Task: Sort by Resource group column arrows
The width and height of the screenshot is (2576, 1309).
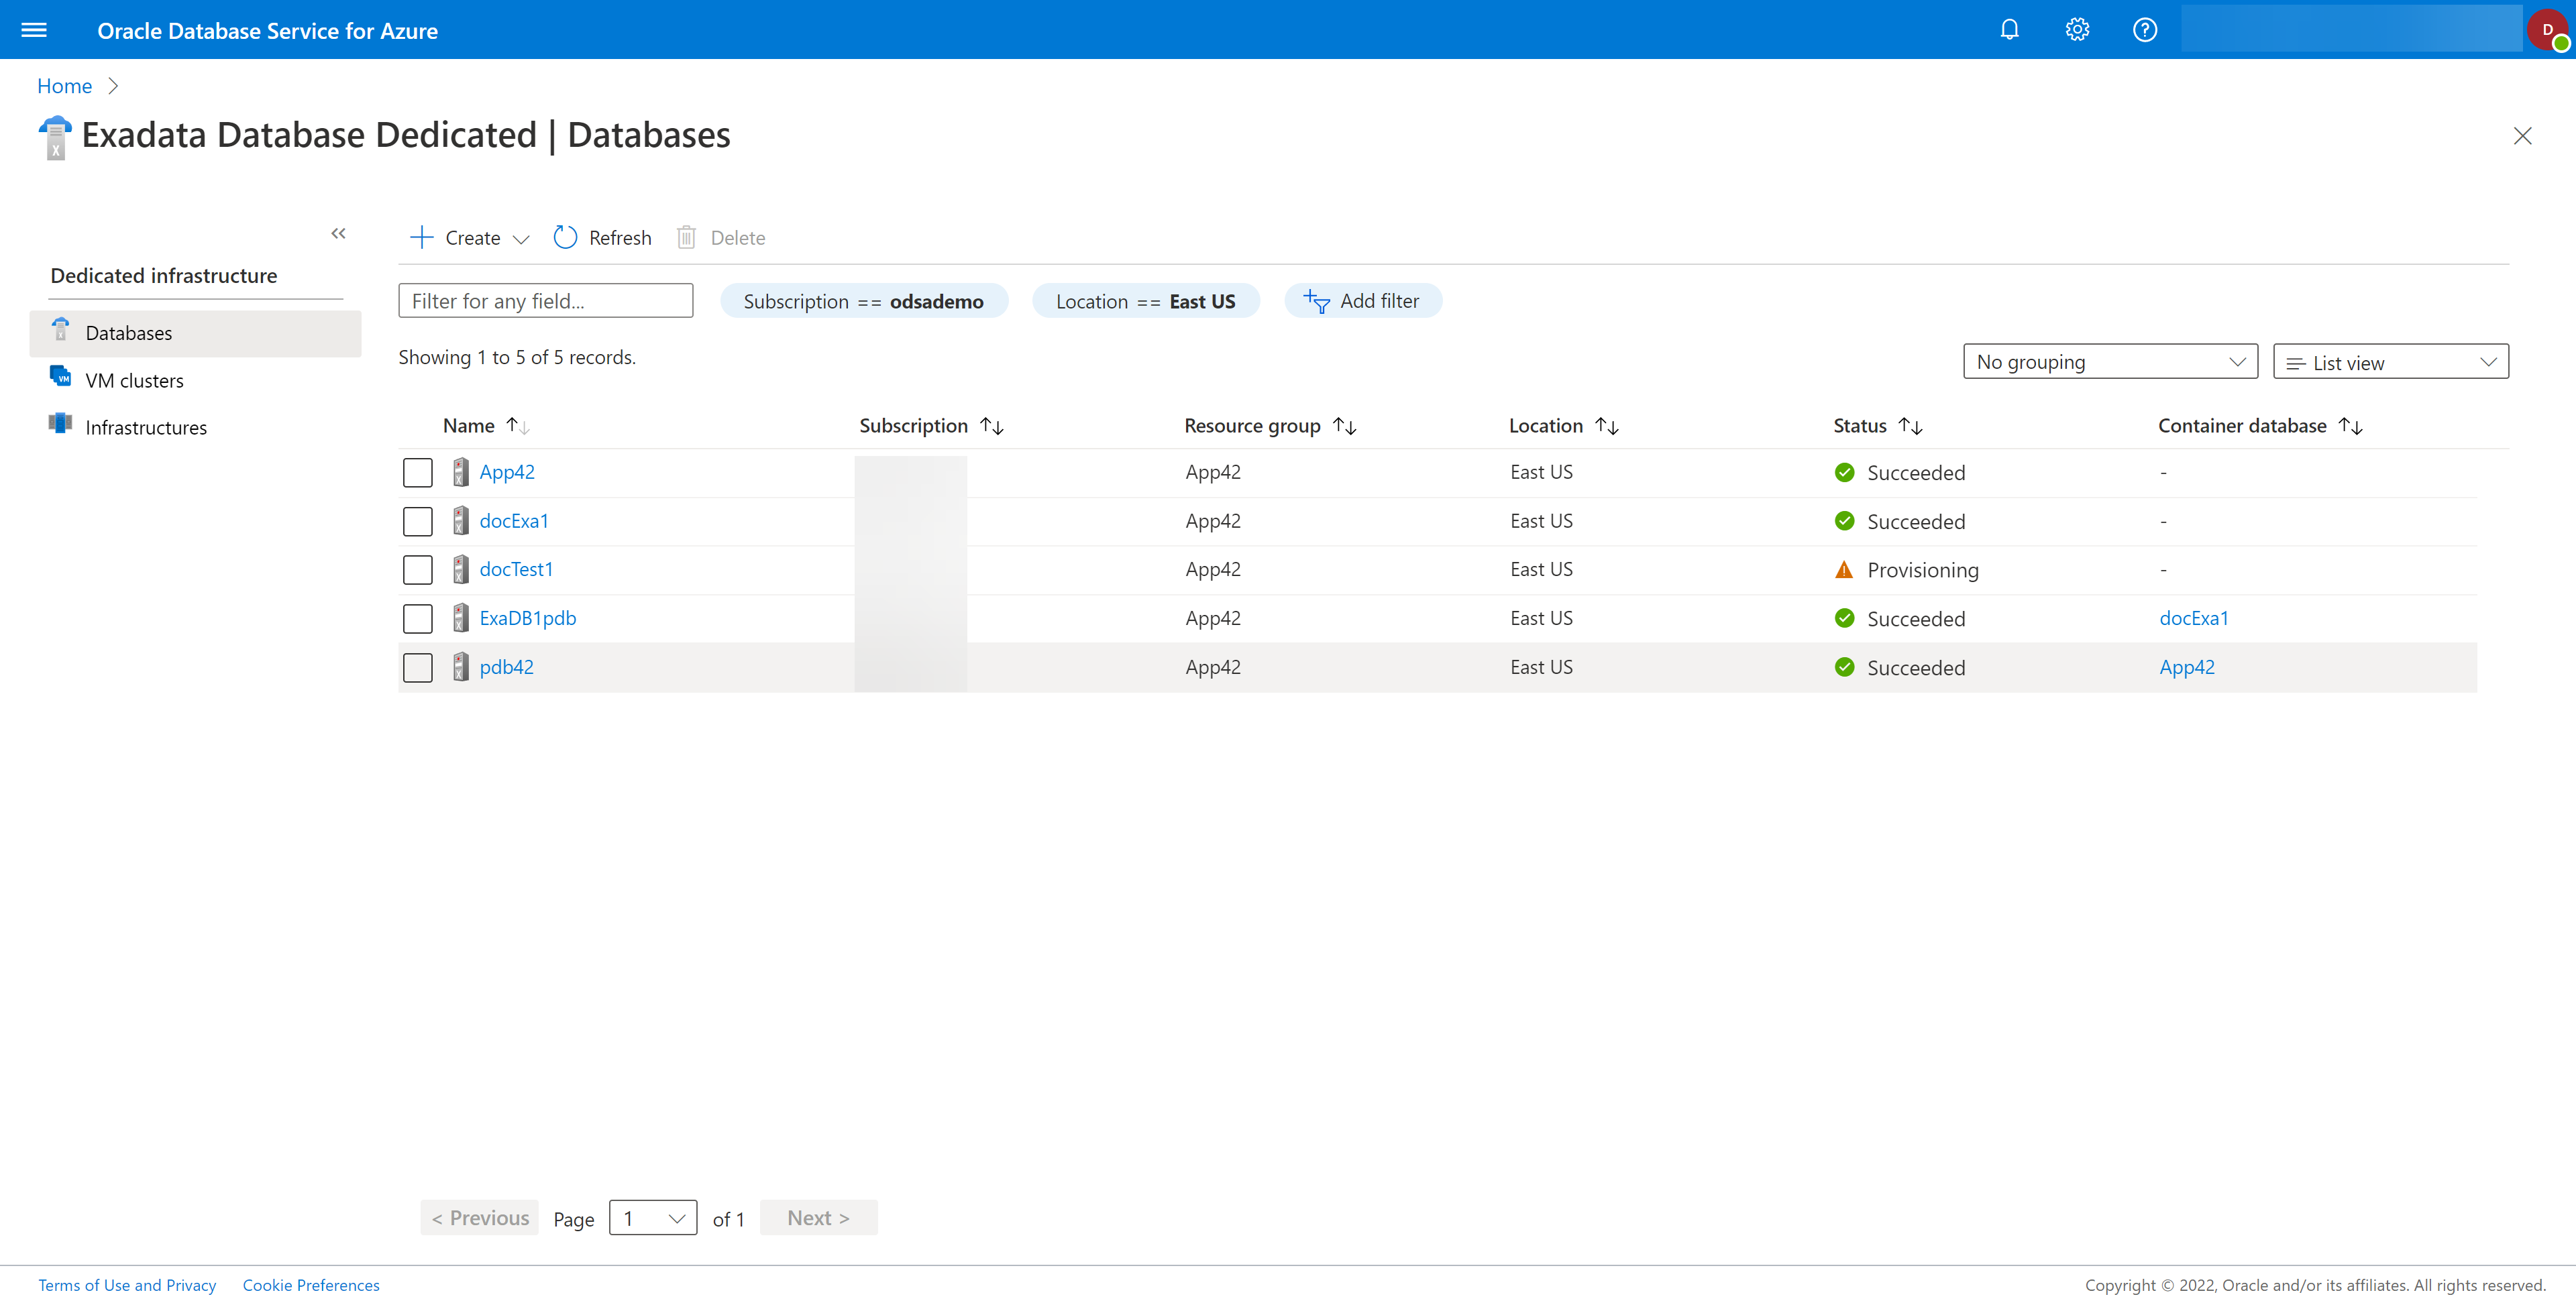Action: [1345, 426]
